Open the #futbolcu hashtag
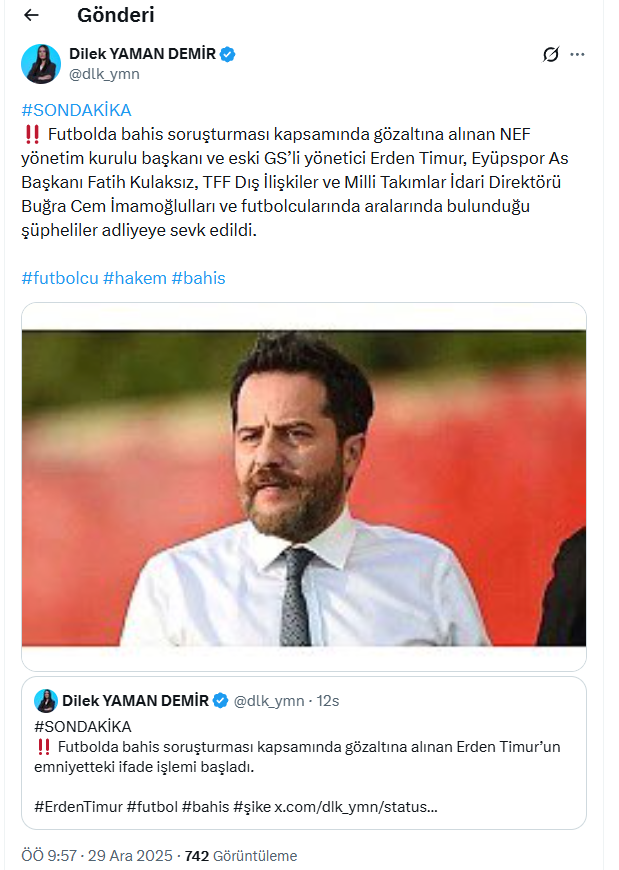The height and width of the screenshot is (870, 619). tap(60, 278)
